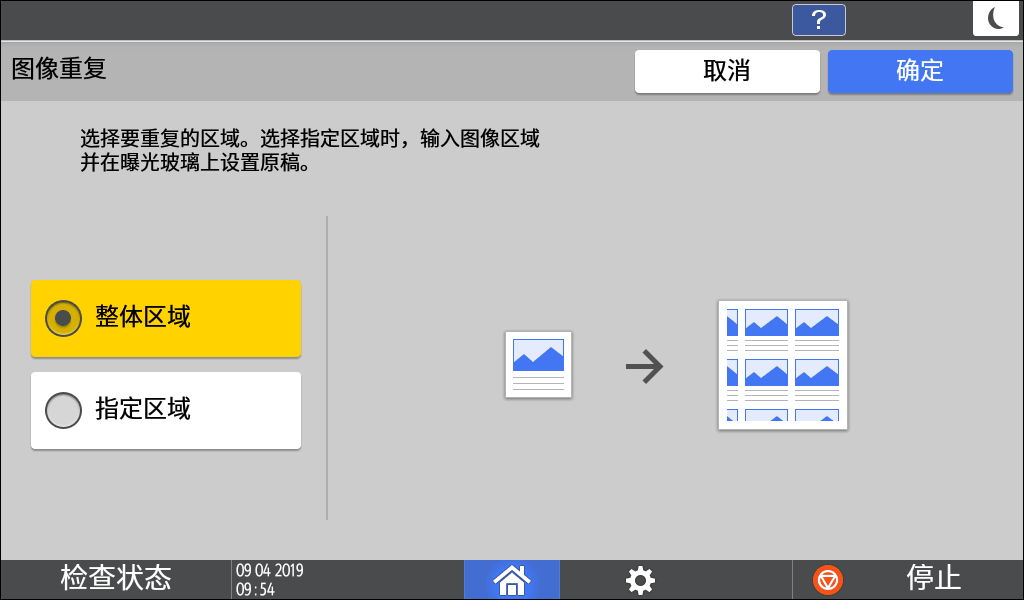The height and width of the screenshot is (600, 1024).
Task: Activate the moon energy saver icon
Action: click(995, 17)
